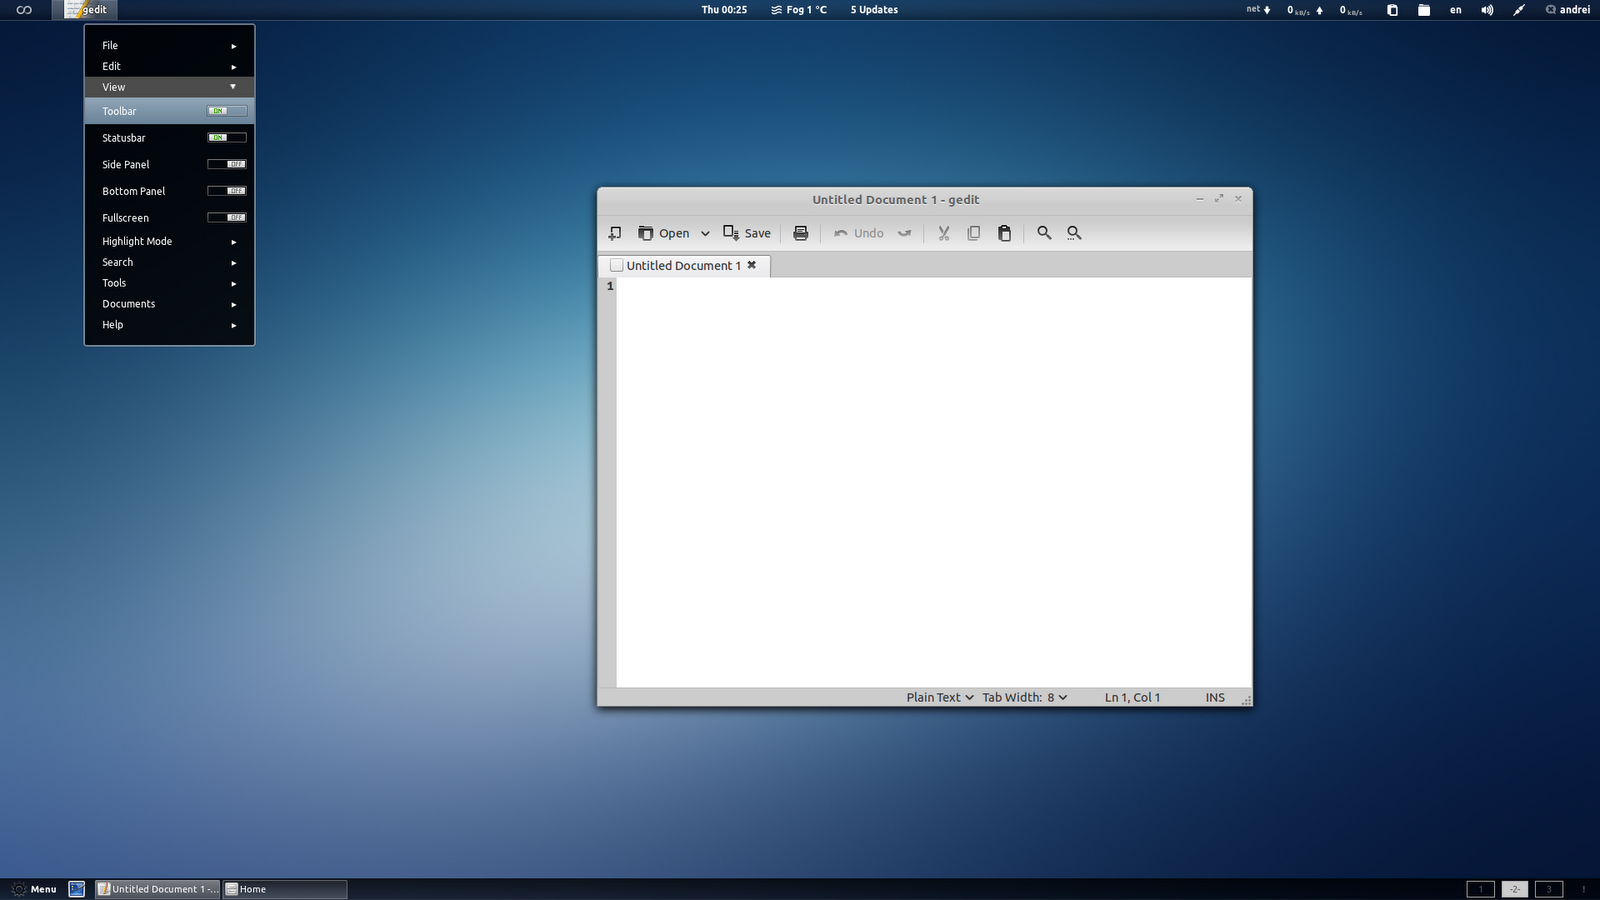
Task: Open search with the magnifier icon
Action: [x=1044, y=232]
